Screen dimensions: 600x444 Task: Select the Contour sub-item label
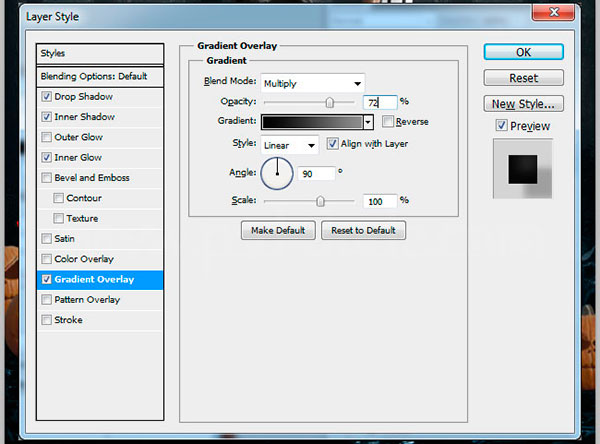(84, 198)
